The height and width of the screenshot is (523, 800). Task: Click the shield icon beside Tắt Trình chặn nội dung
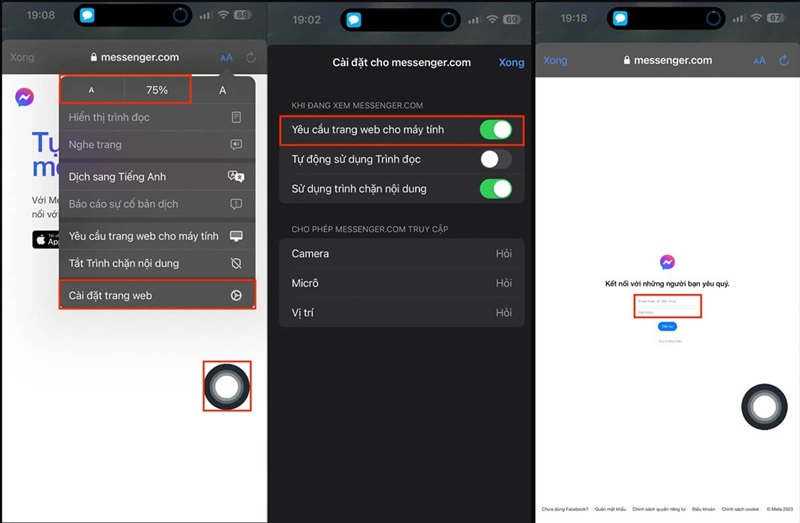tap(236, 263)
